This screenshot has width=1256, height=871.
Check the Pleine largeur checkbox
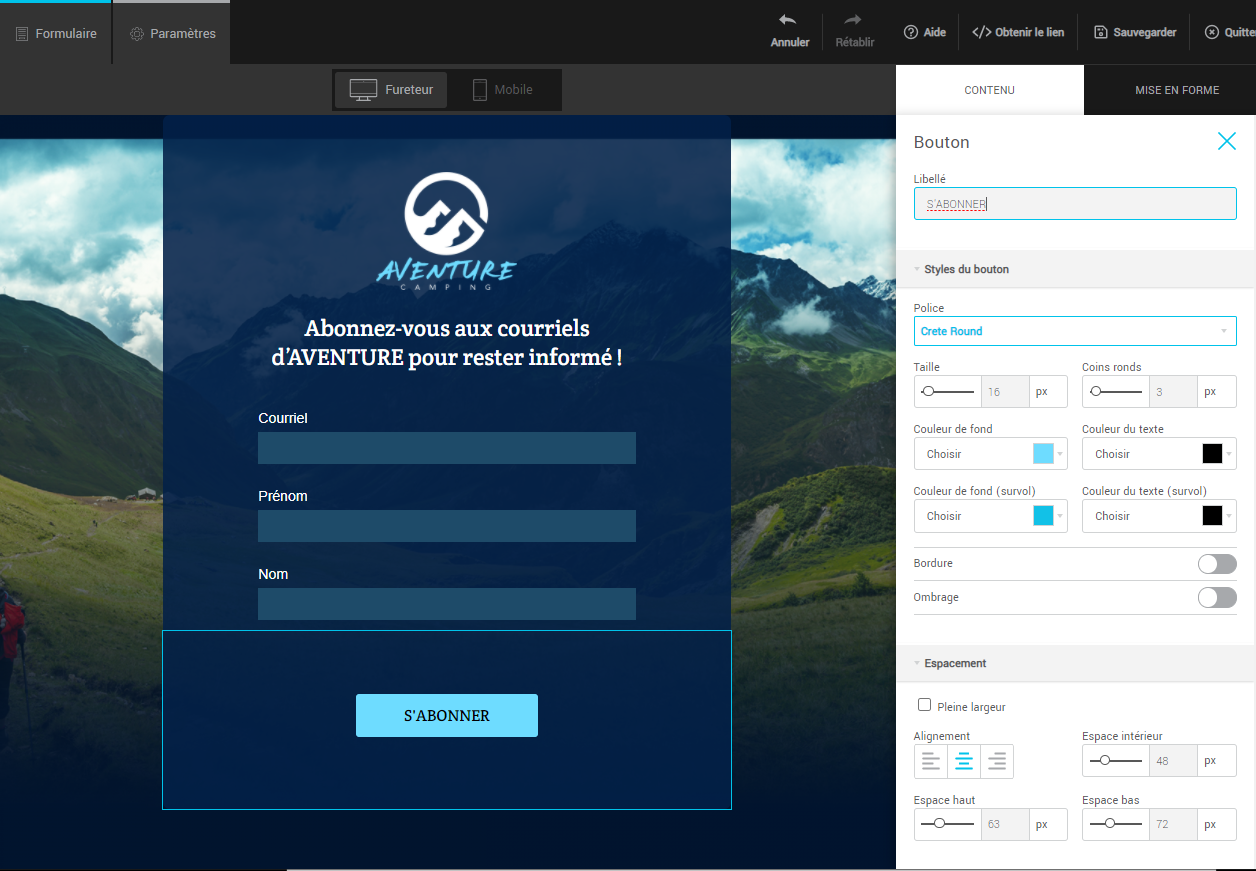point(924,705)
